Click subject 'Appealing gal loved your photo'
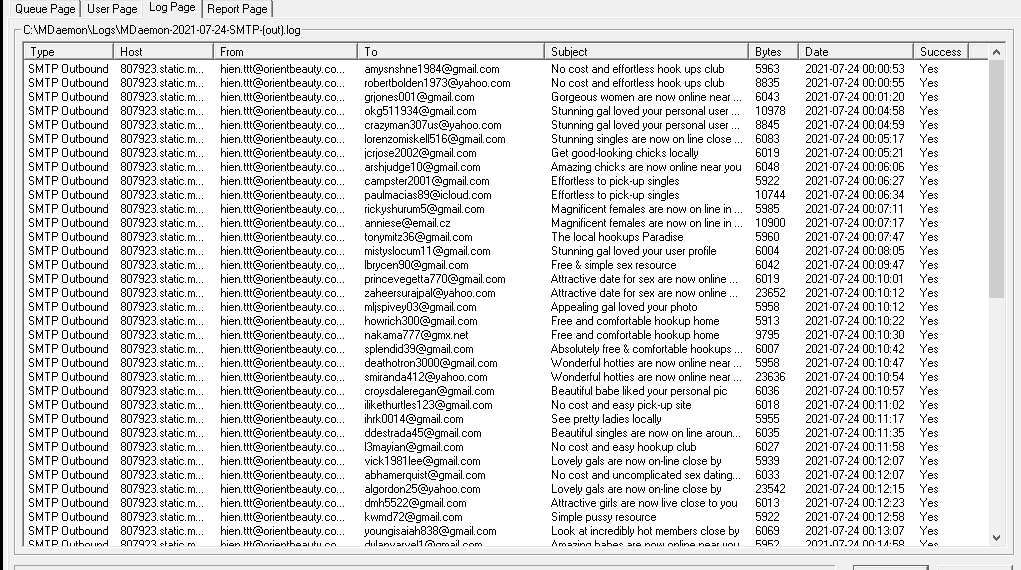 pyautogui.click(x=624, y=307)
